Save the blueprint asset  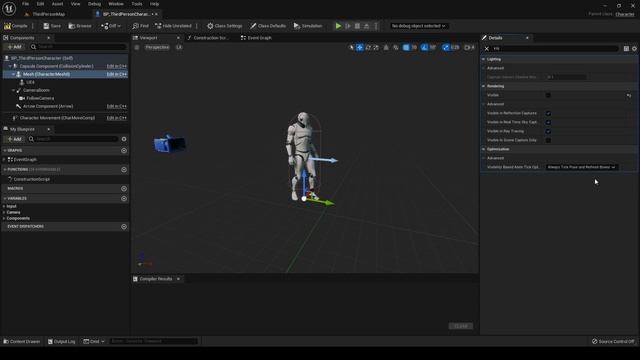[x=52, y=26]
